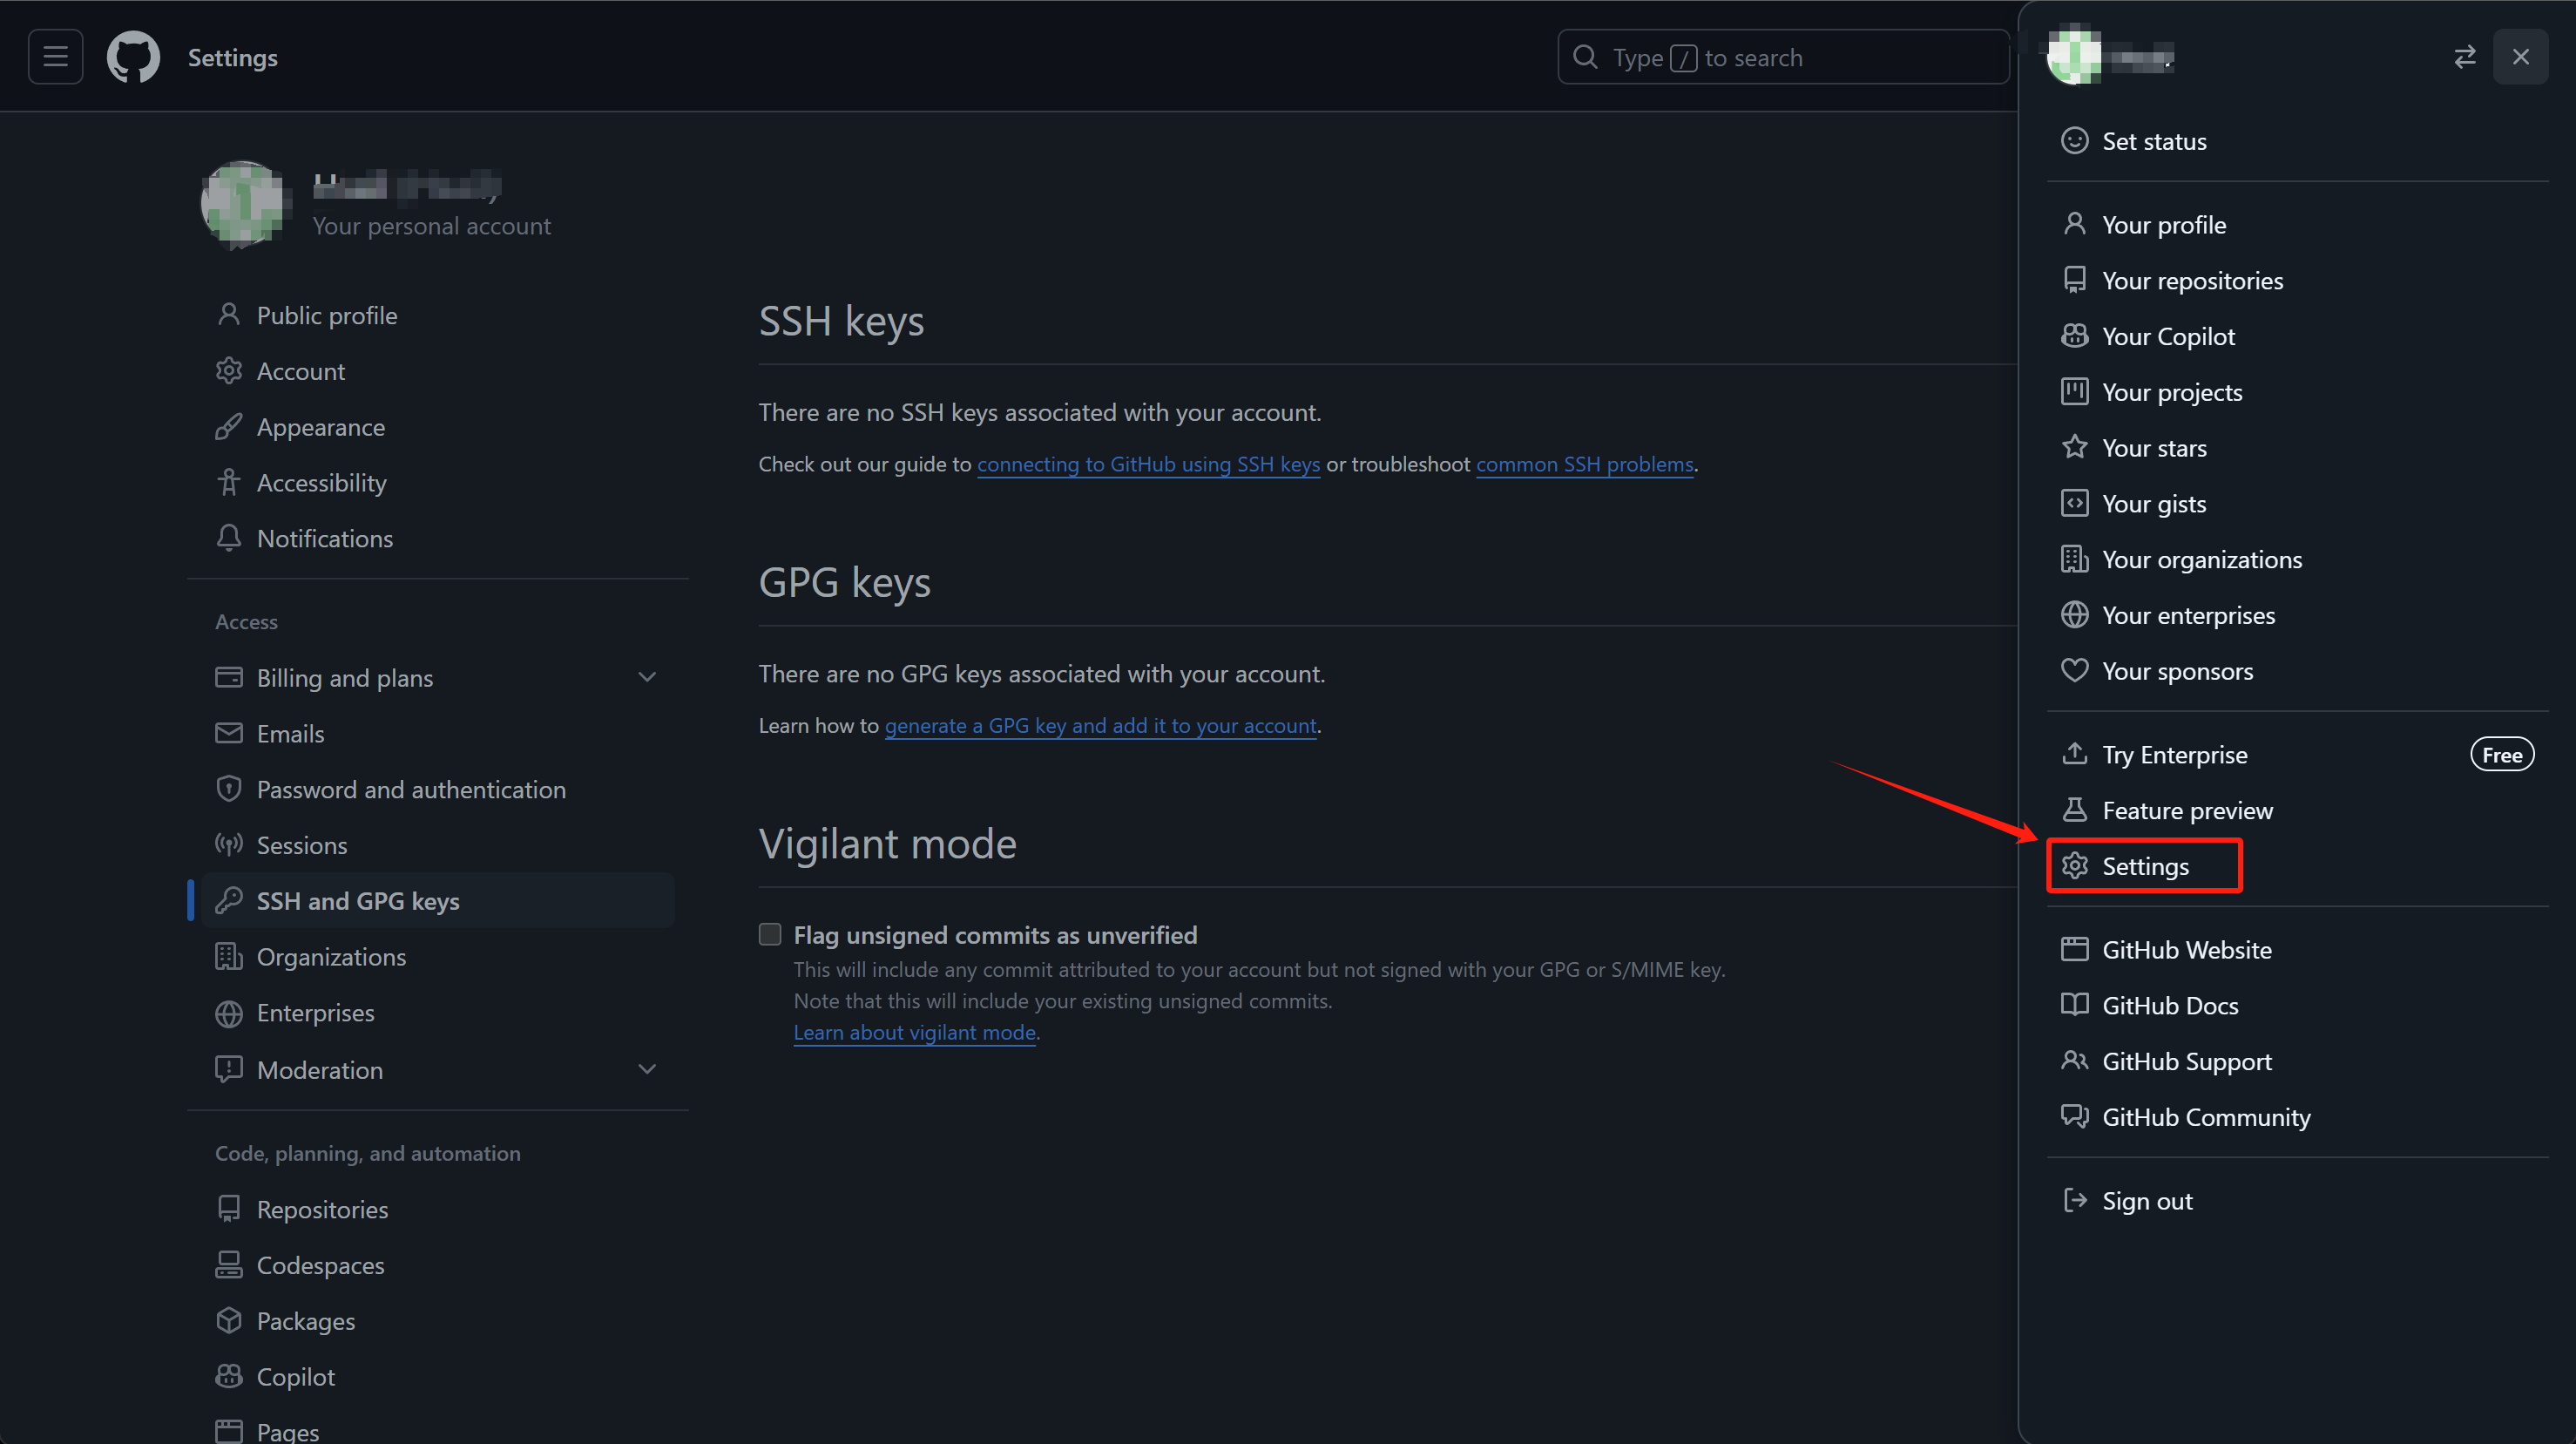This screenshot has width=2576, height=1444.
Task: Select Organizations in the sidebar
Action: (437, 956)
